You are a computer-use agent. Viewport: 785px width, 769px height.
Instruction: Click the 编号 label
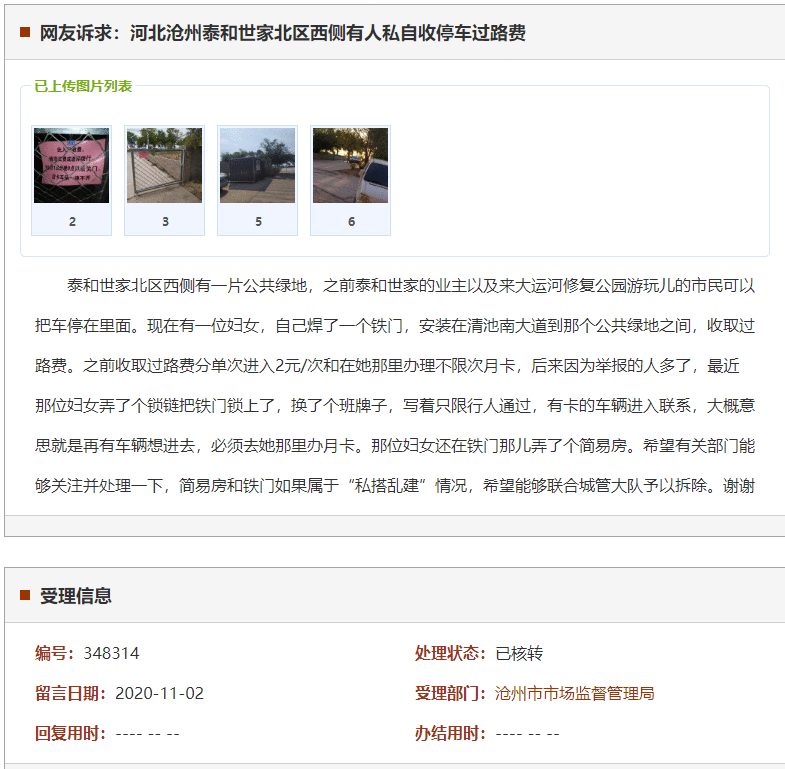pos(55,653)
